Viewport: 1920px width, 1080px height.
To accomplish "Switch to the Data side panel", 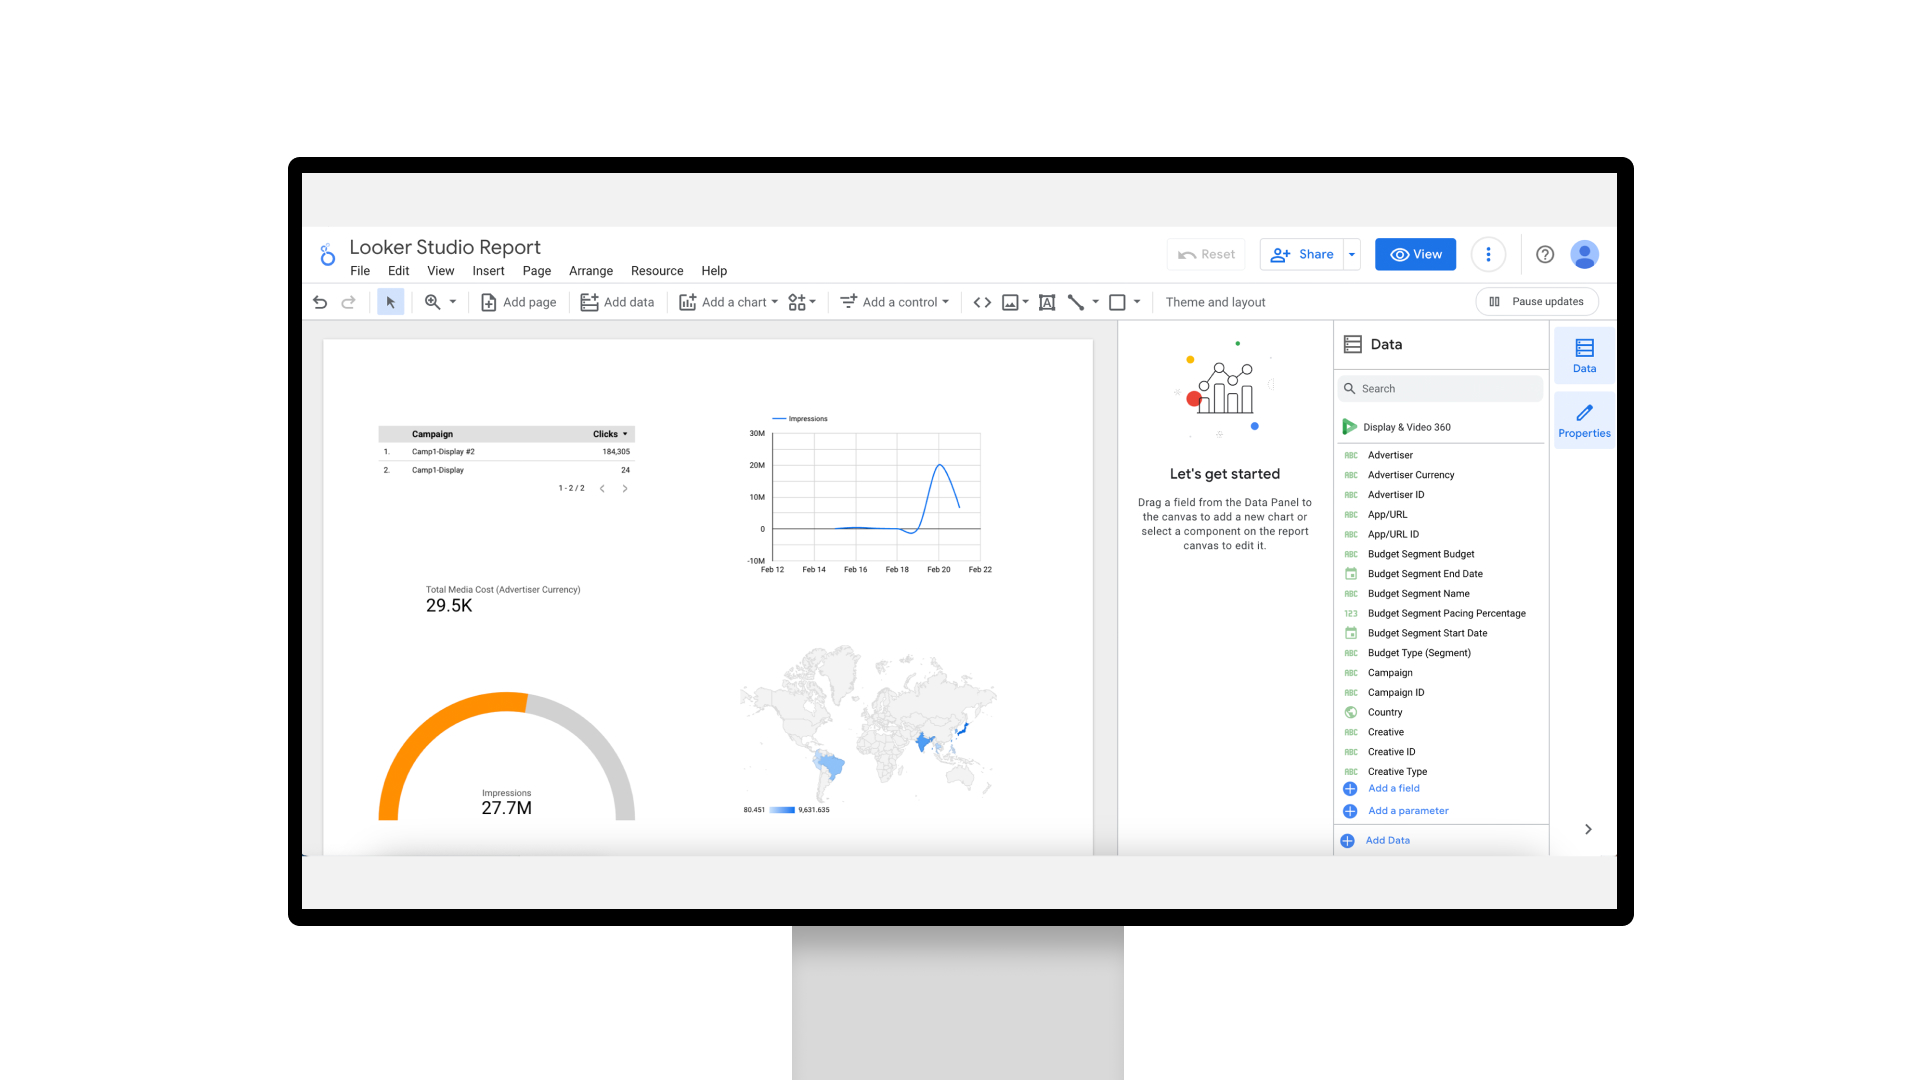I will pos(1584,355).
